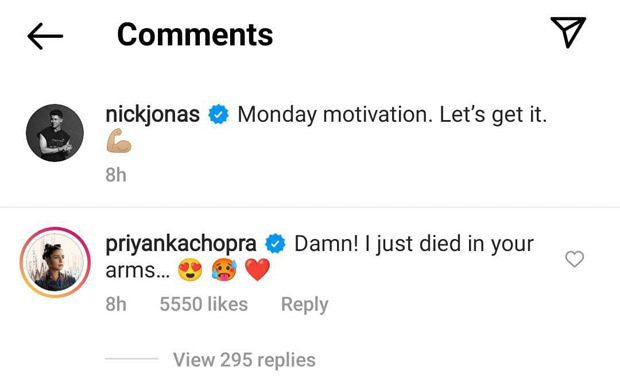The image size is (620, 386).
Task: Click the 8h timestamp under nickjonas caption
Action: coord(116,175)
